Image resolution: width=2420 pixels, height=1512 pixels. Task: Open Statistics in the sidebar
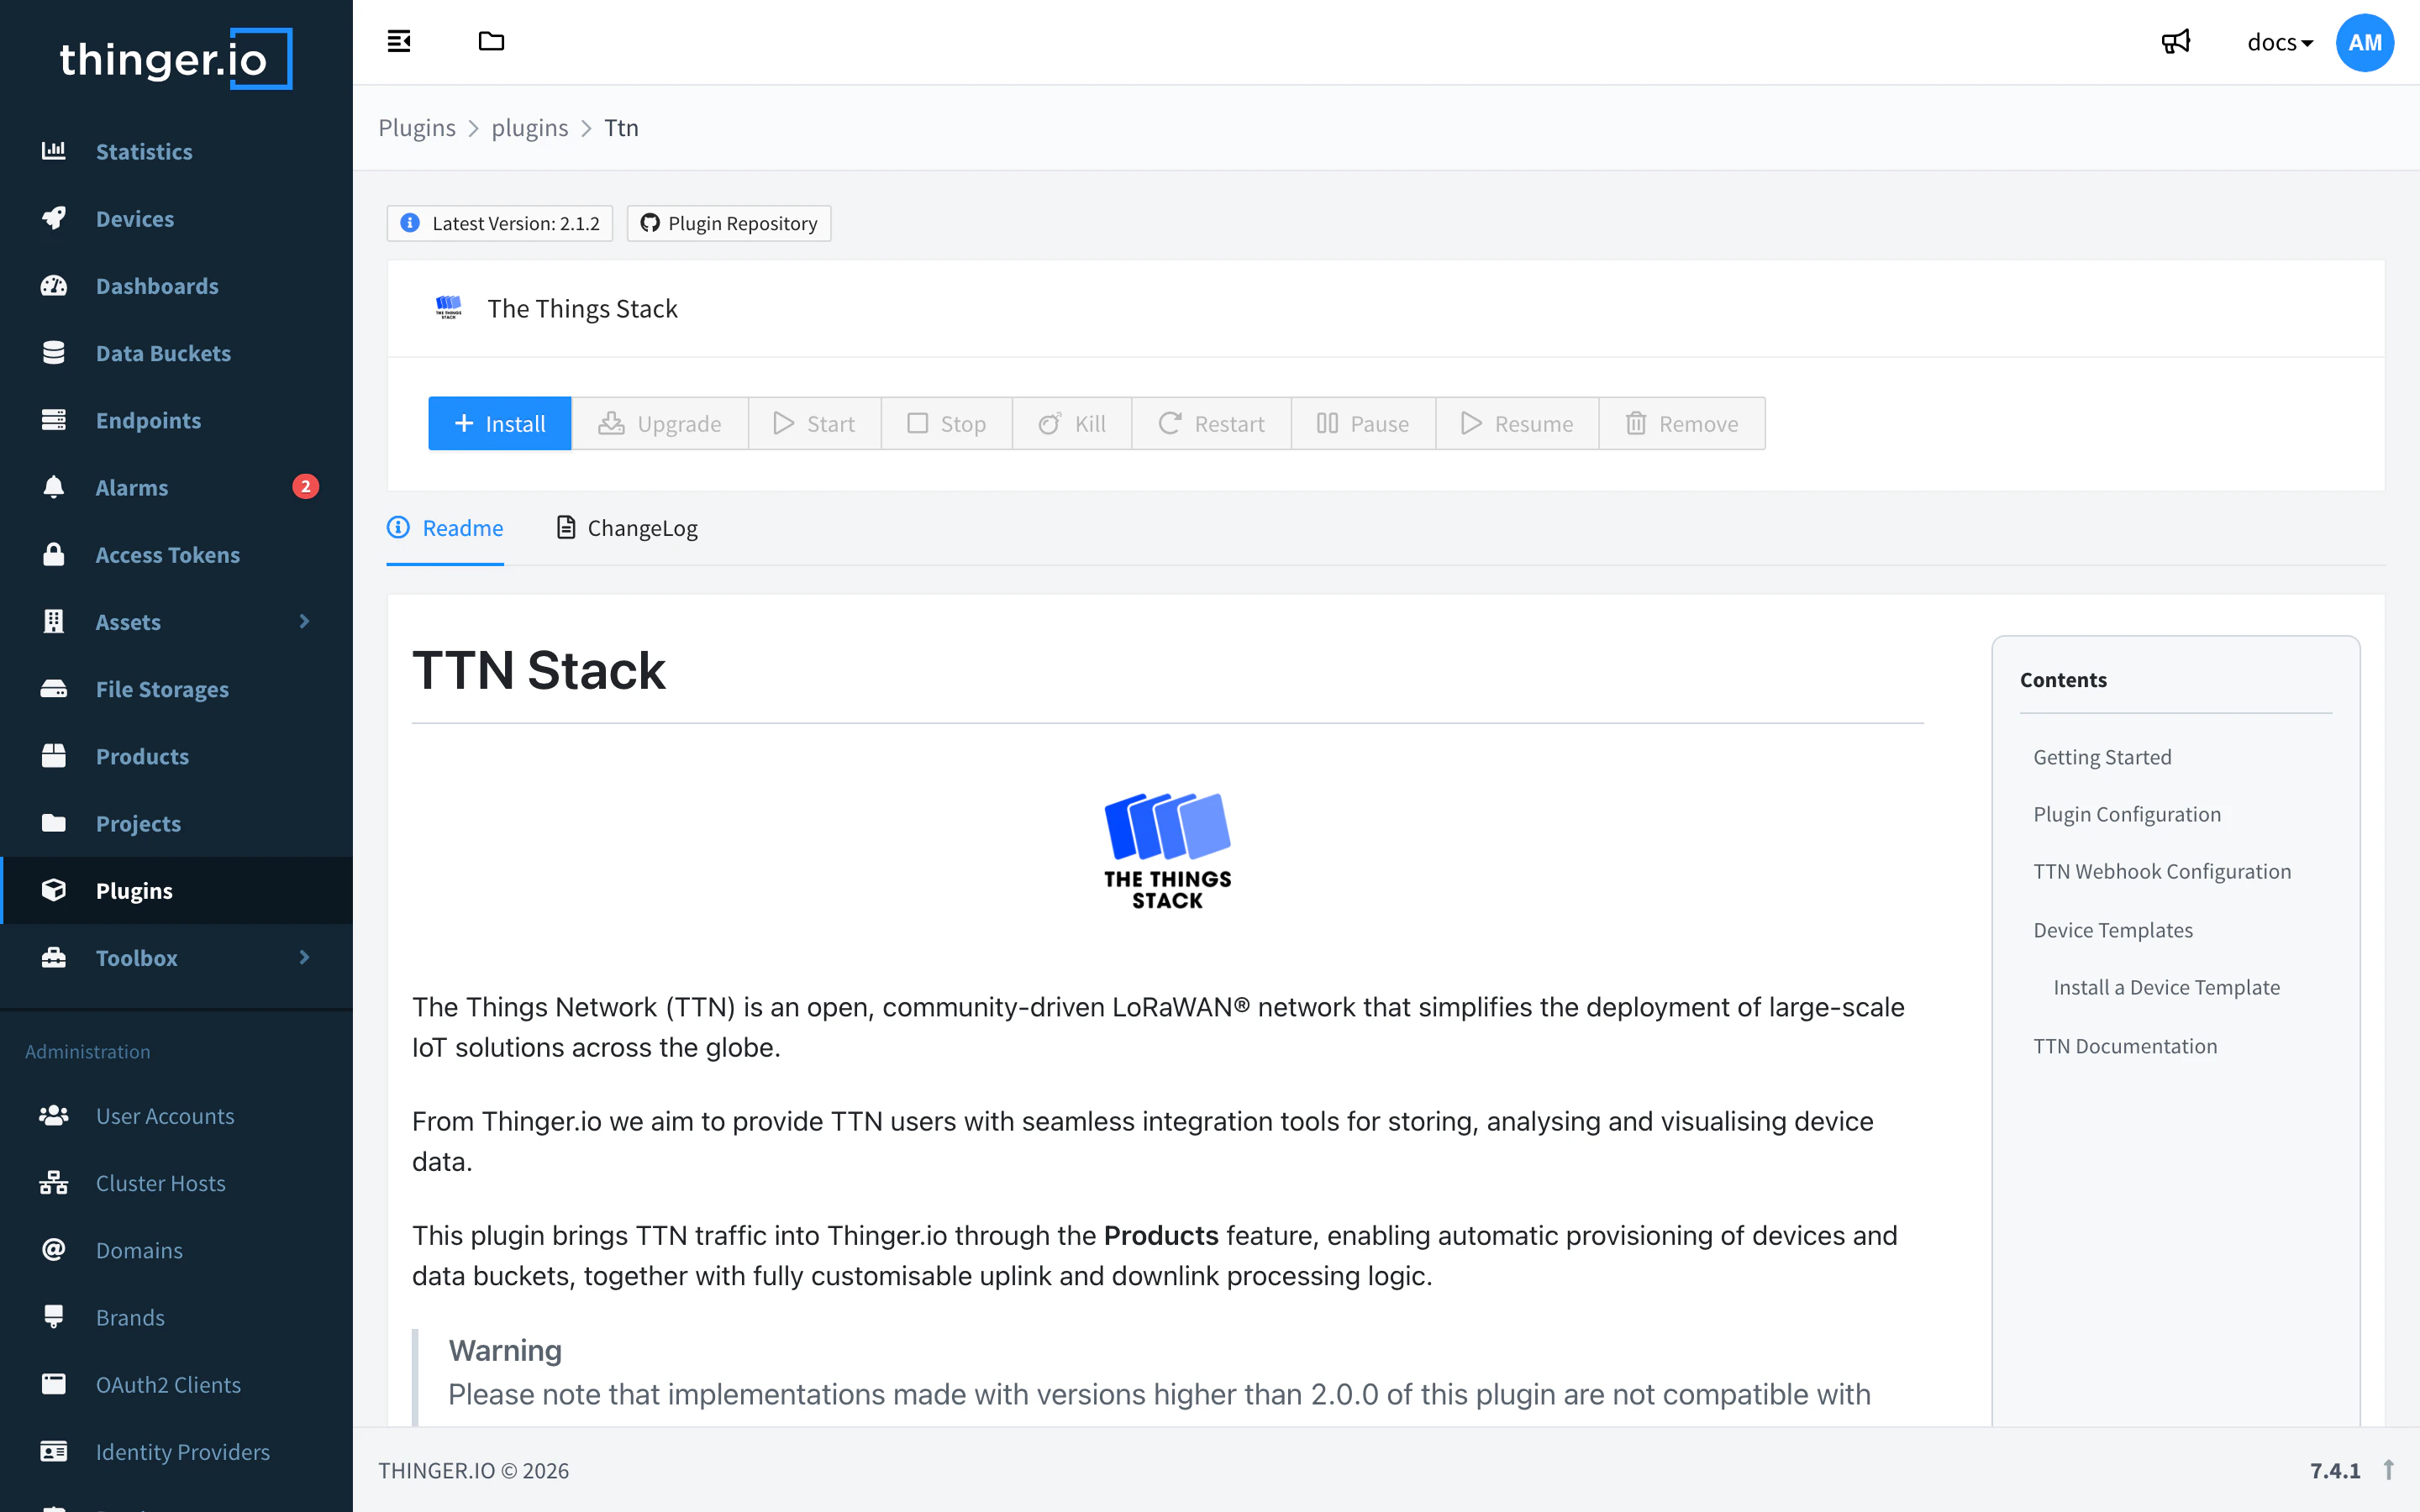[x=176, y=151]
